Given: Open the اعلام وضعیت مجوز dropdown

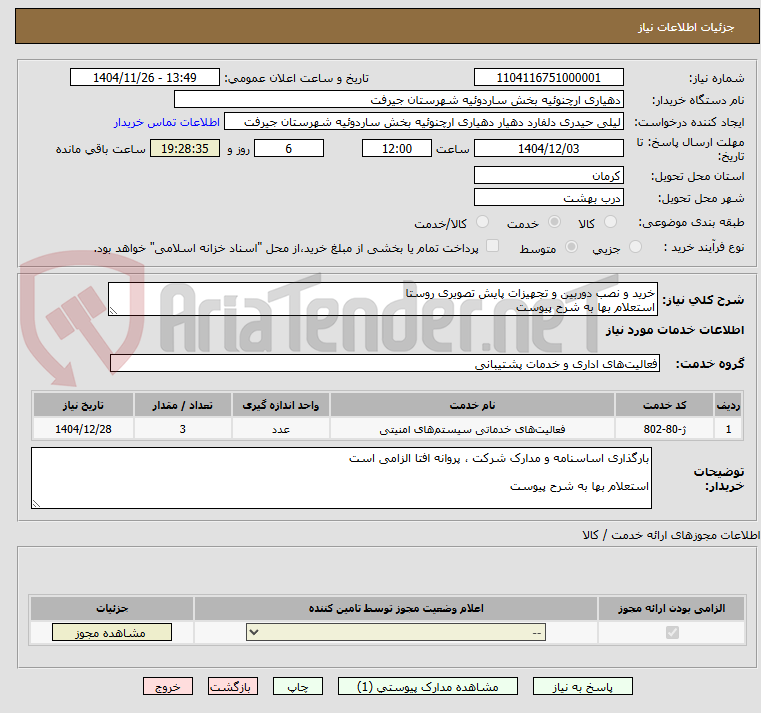Looking at the screenshot, I should point(396,632).
